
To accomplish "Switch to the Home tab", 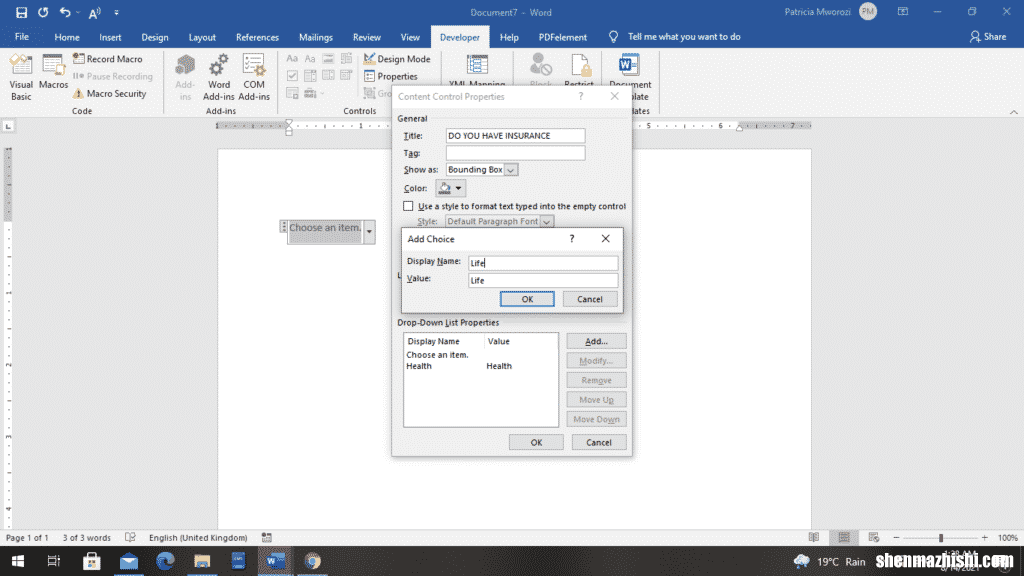I will click(x=67, y=37).
